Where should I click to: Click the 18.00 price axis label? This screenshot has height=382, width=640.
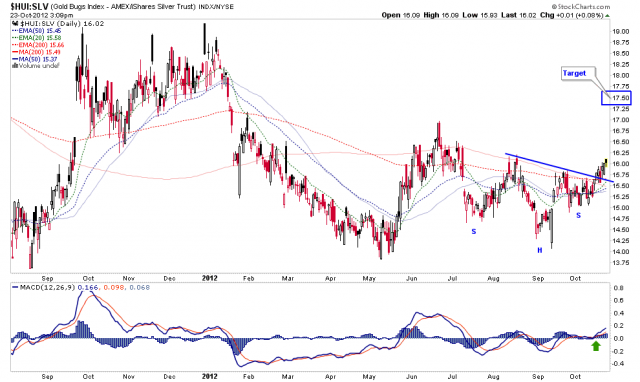click(620, 76)
